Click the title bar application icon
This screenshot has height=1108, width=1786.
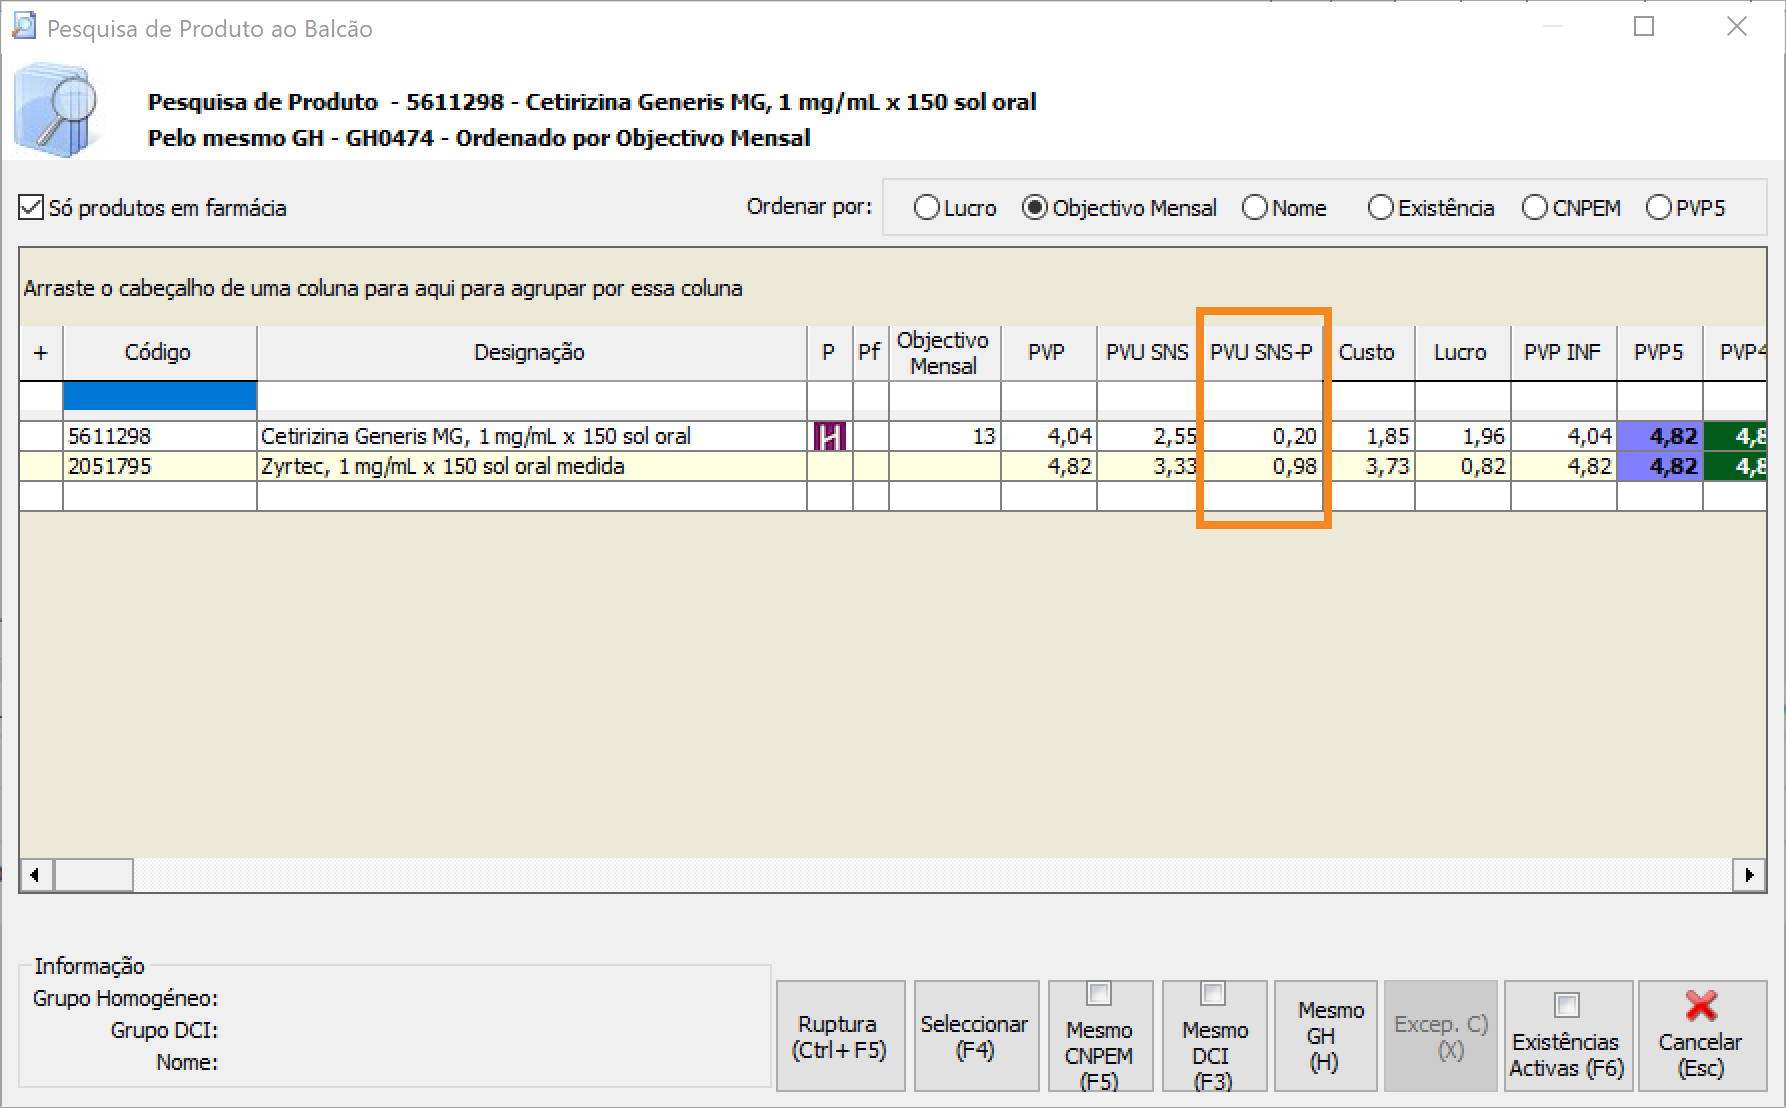click(x=24, y=27)
